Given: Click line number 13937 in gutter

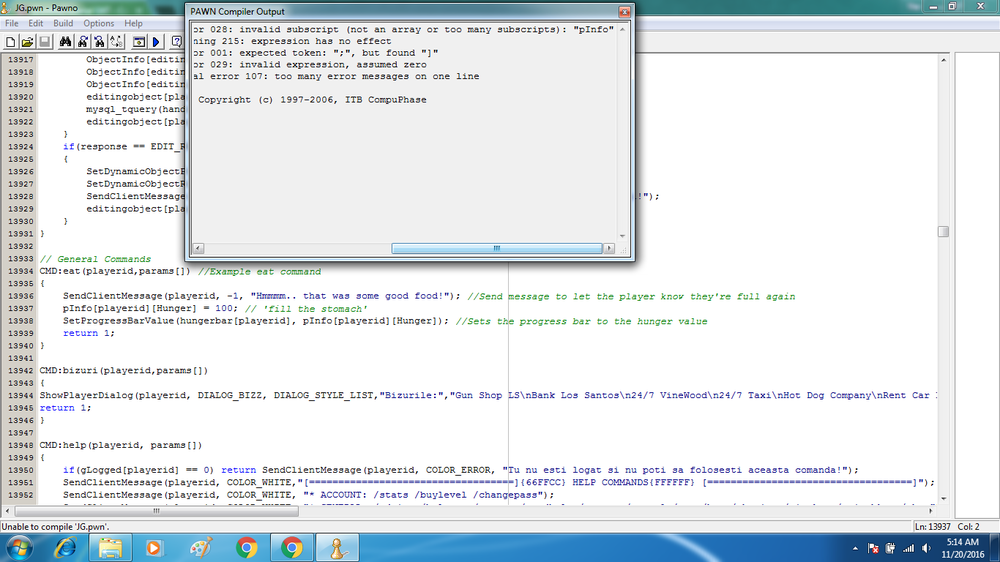Looking at the screenshot, I should coord(20,309).
